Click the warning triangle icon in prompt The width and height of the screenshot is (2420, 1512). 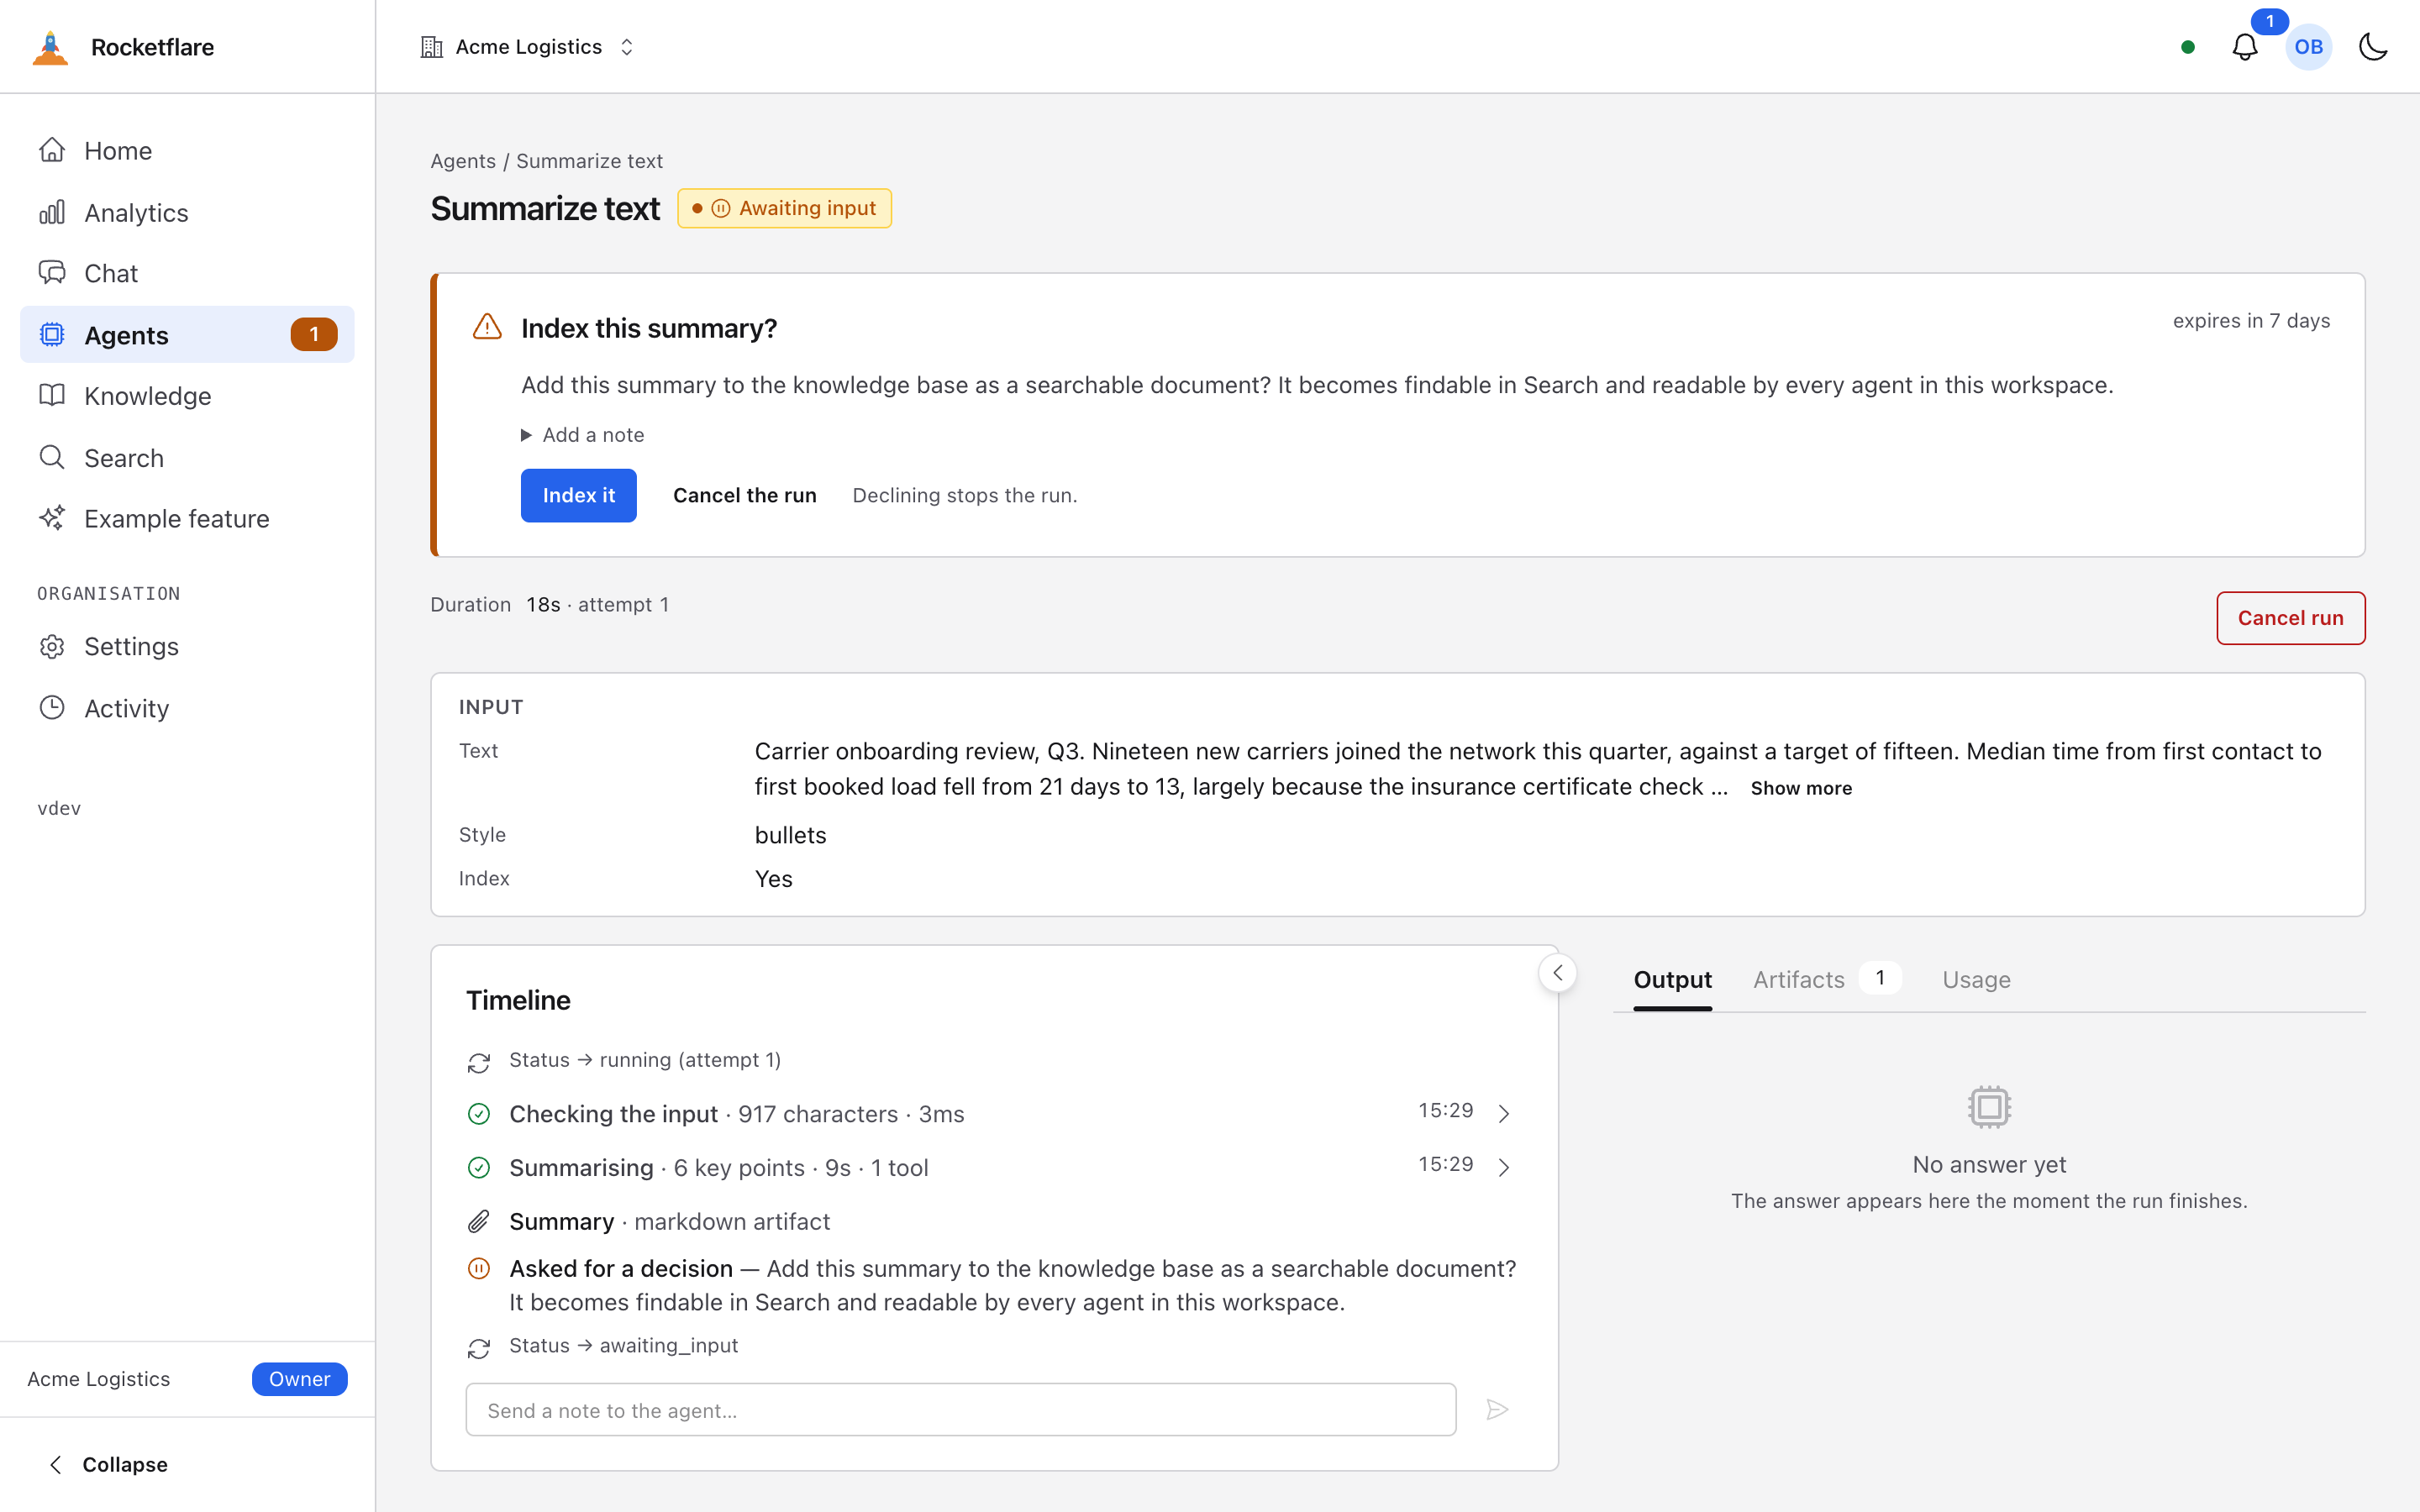click(487, 327)
